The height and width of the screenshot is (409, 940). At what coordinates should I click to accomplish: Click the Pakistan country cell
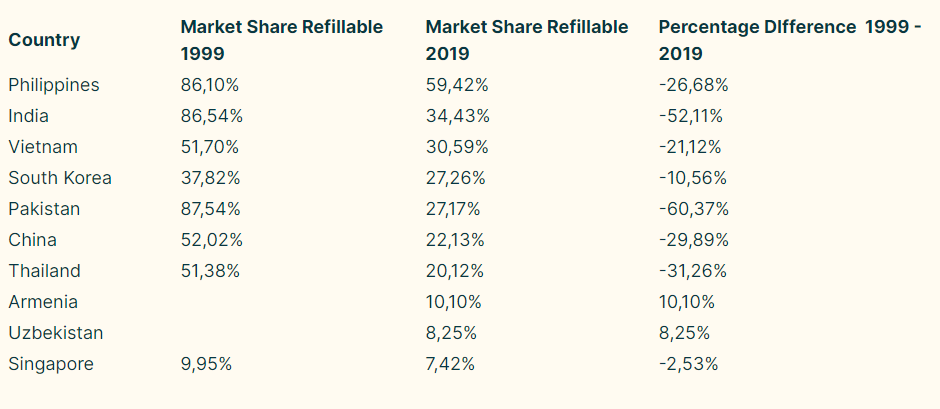44,209
